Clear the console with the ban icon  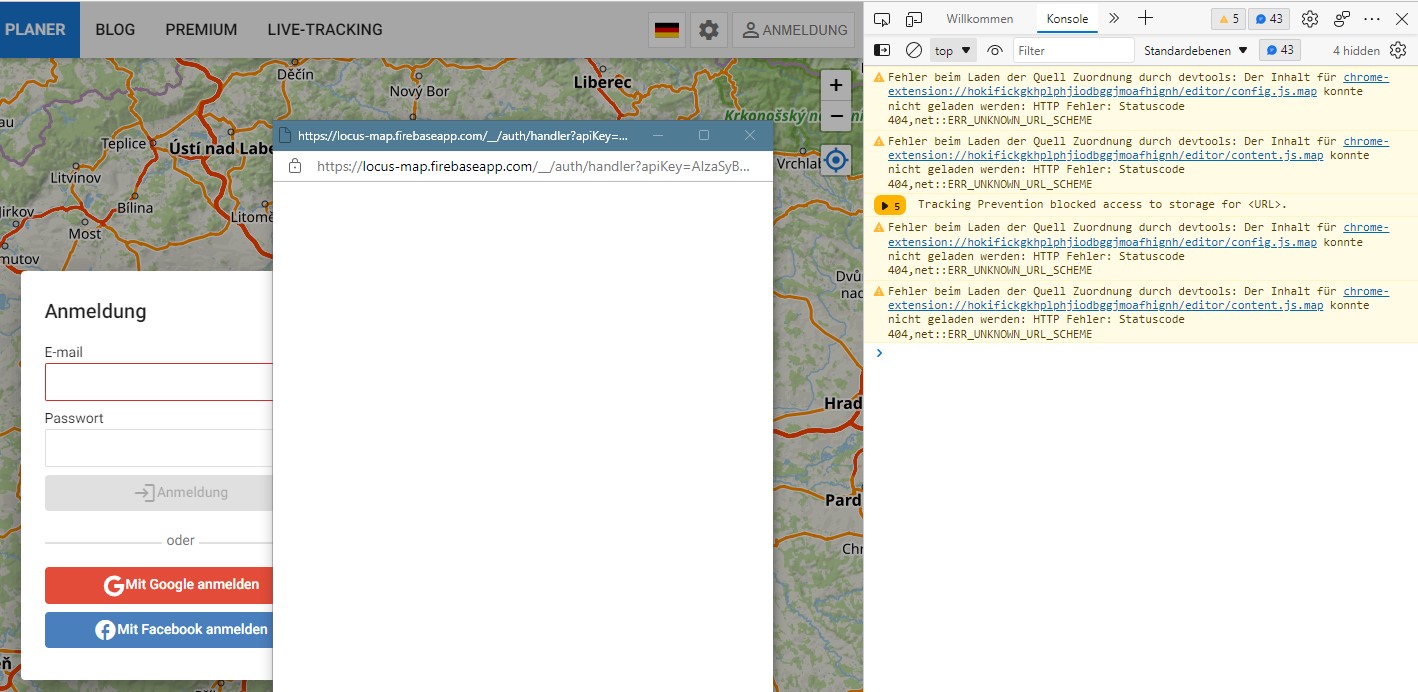click(913, 50)
